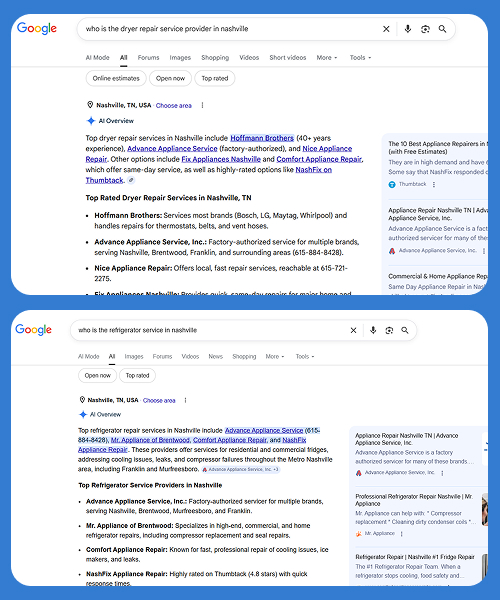The height and width of the screenshot is (600, 500).
Task: Open Shopping tab in refrigerator search
Action: [x=244, y=357]
